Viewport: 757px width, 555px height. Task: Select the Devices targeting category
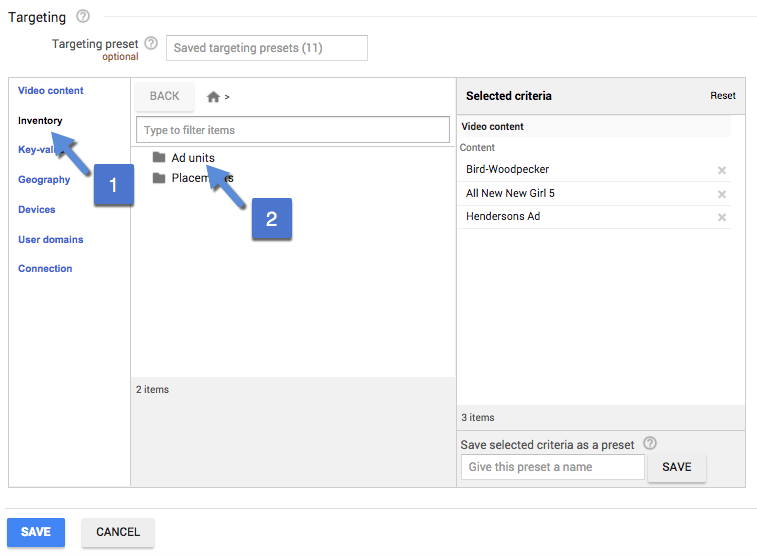pyautogui.click(x=37, y=209)
